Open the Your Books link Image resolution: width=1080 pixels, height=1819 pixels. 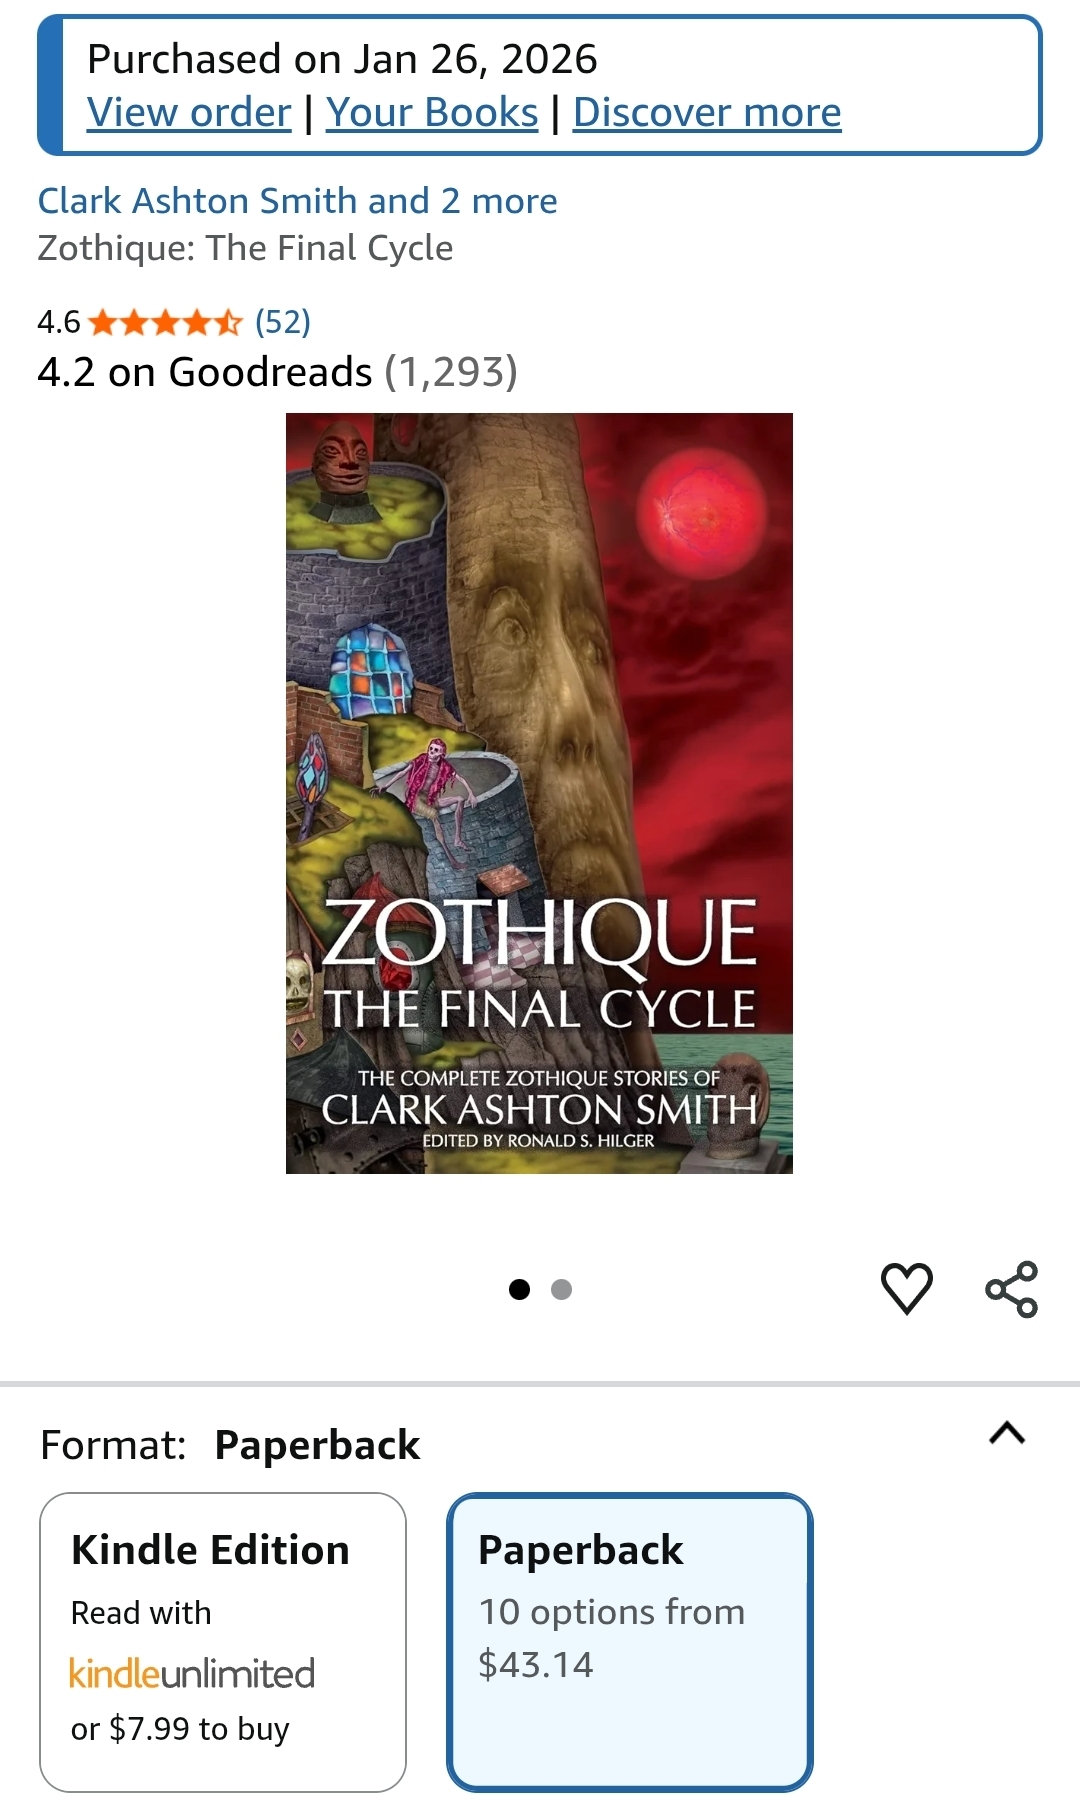[432, 112]
